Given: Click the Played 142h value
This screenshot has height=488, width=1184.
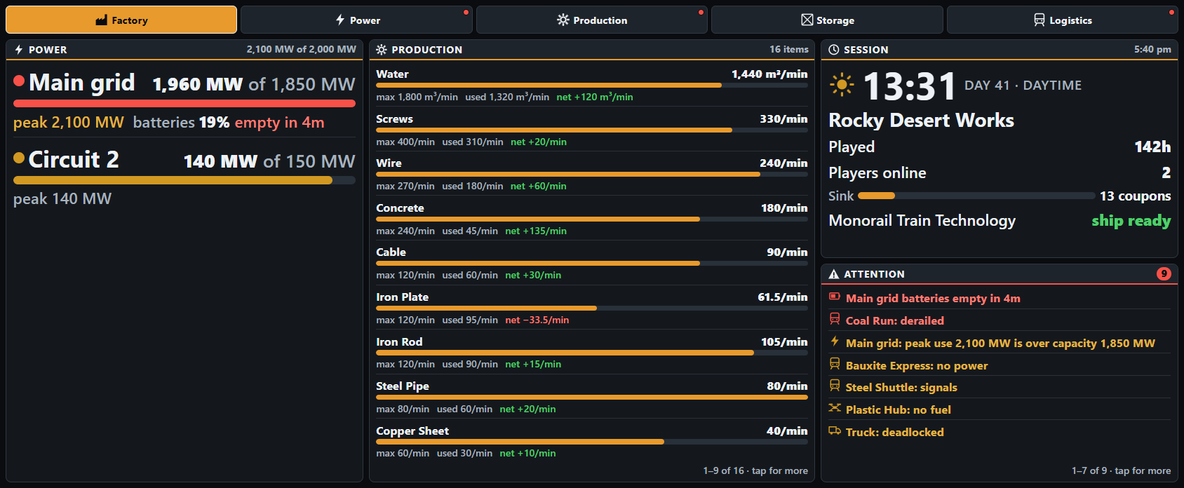Looking at the screenshot, I should pos(1152,147).
